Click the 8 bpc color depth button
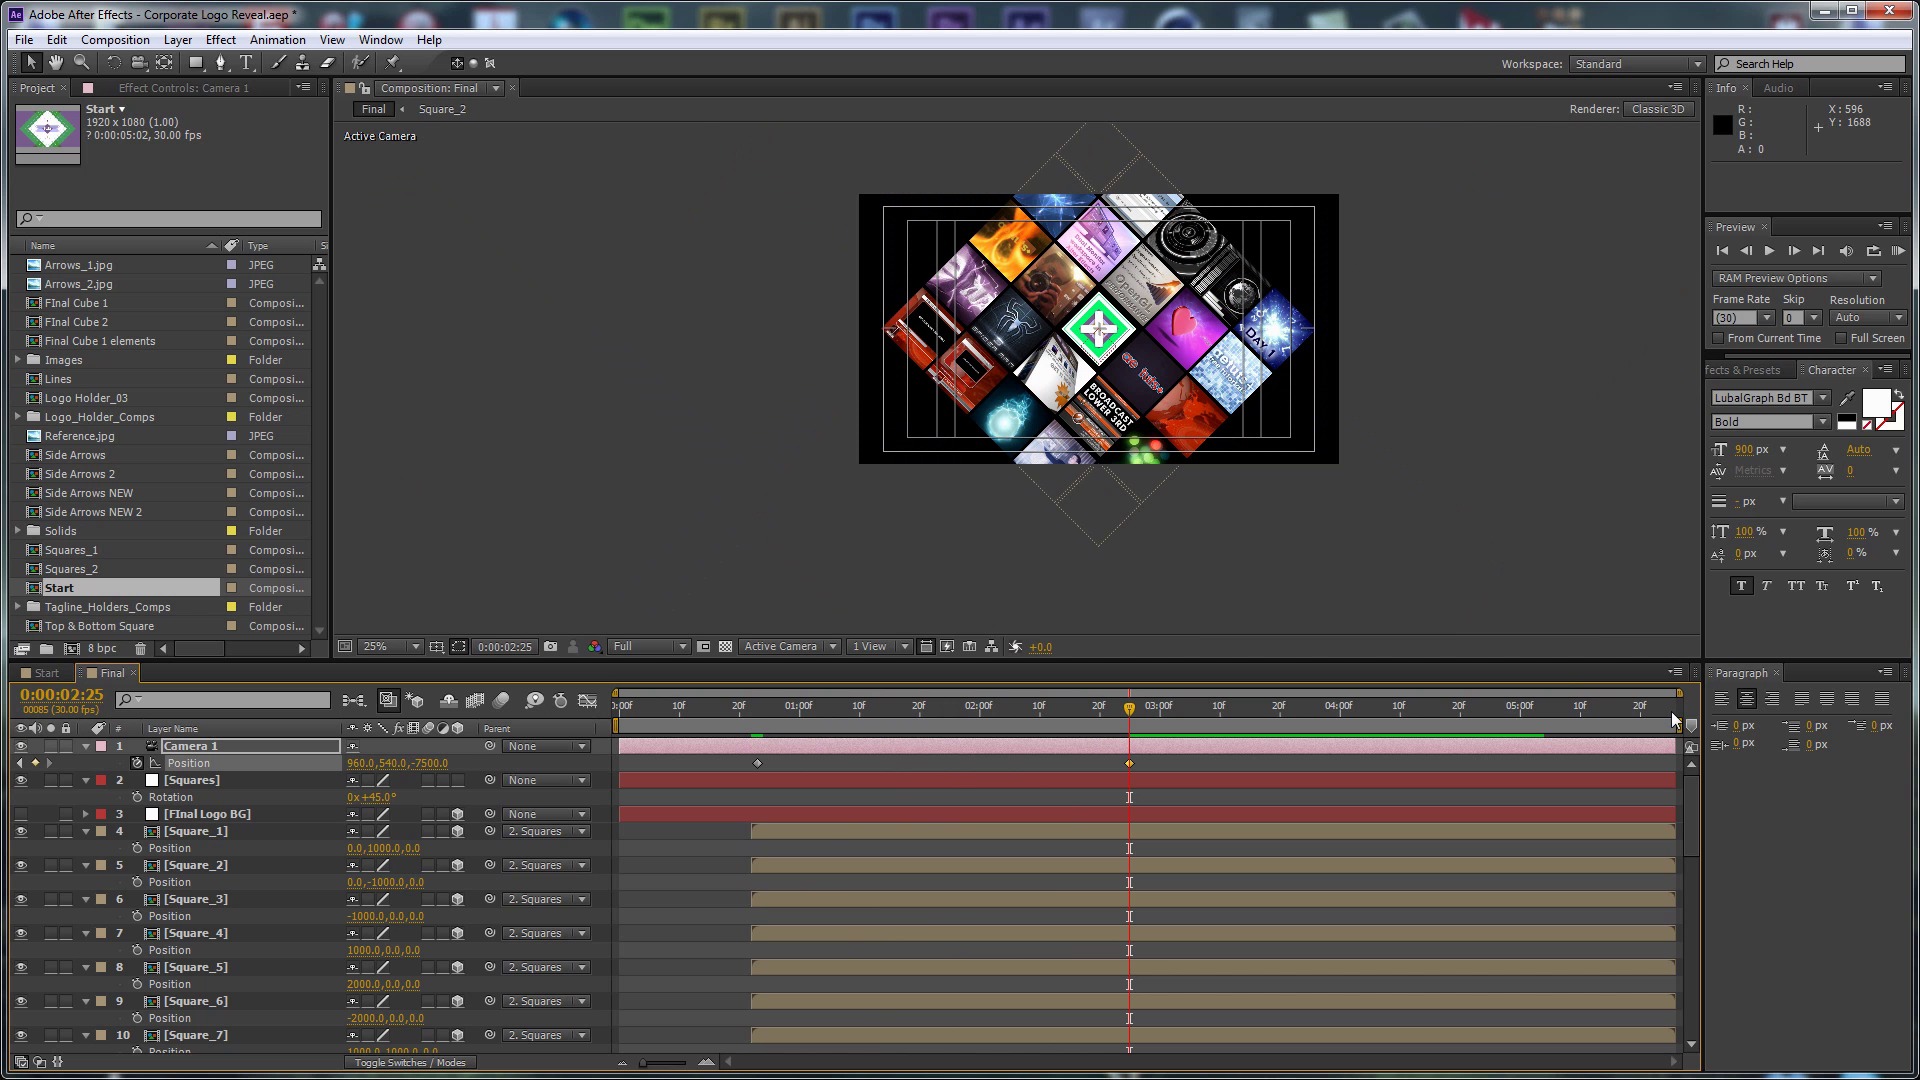Viewport: 1920px width, 1080px height. tap(102, 649)
